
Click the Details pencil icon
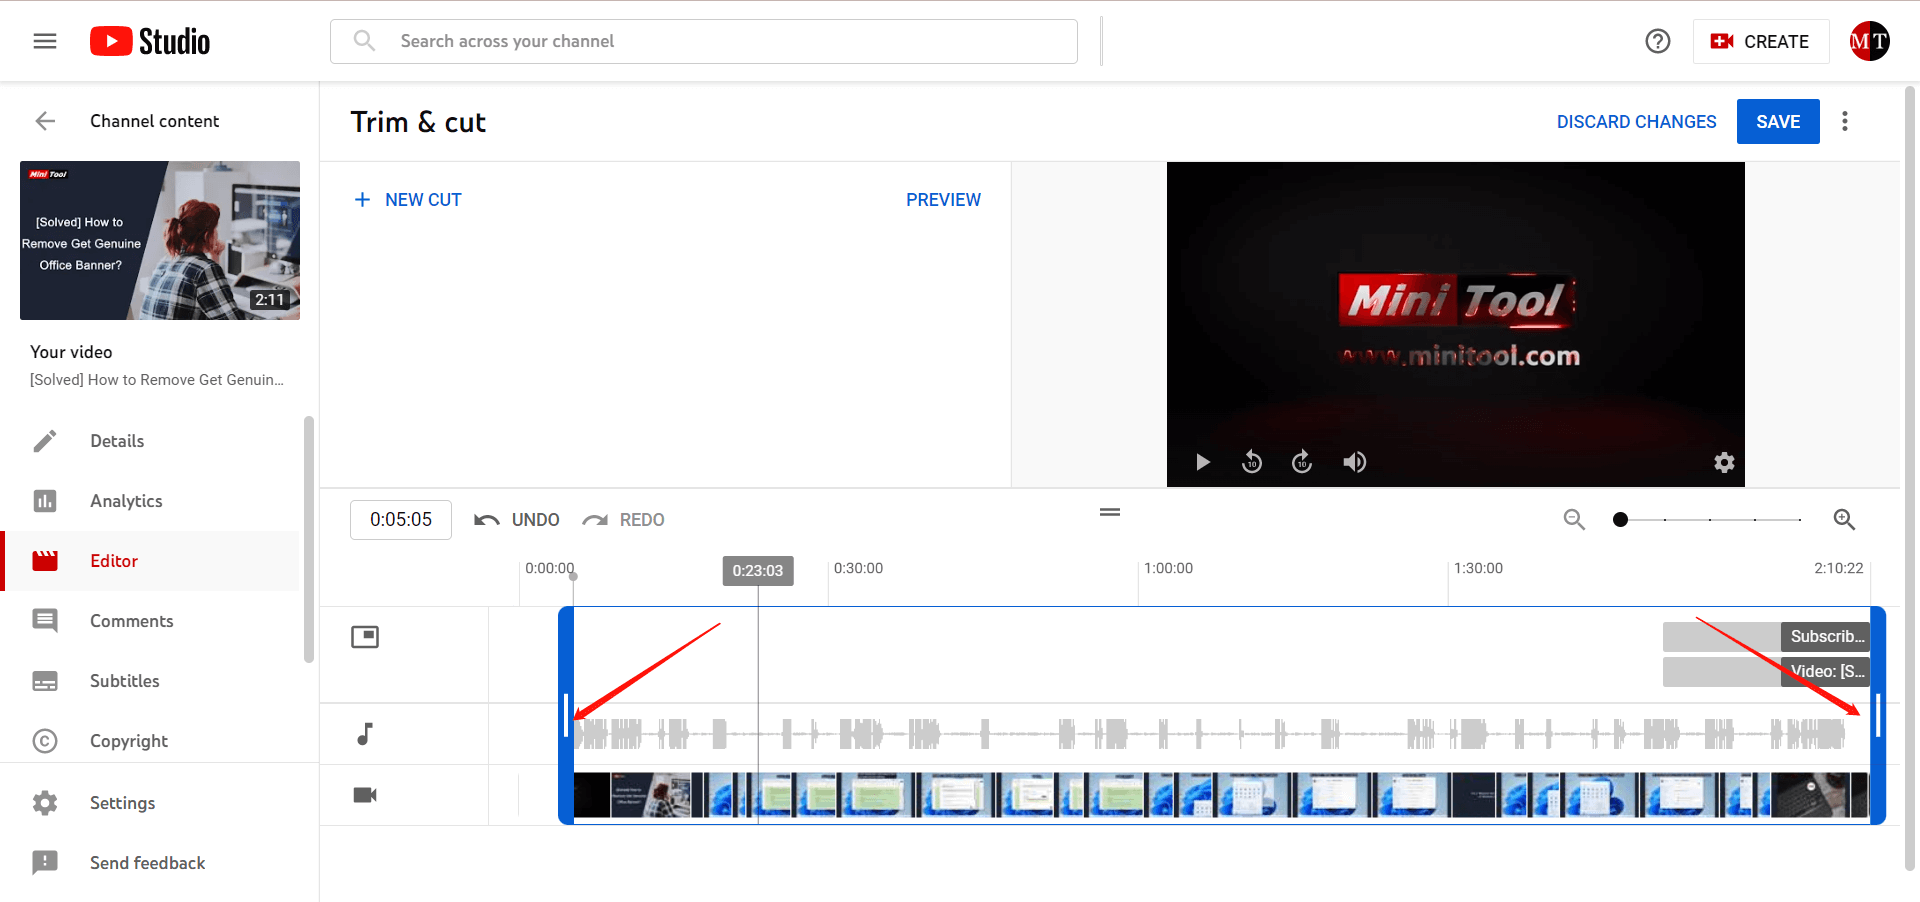coord(45,441)
